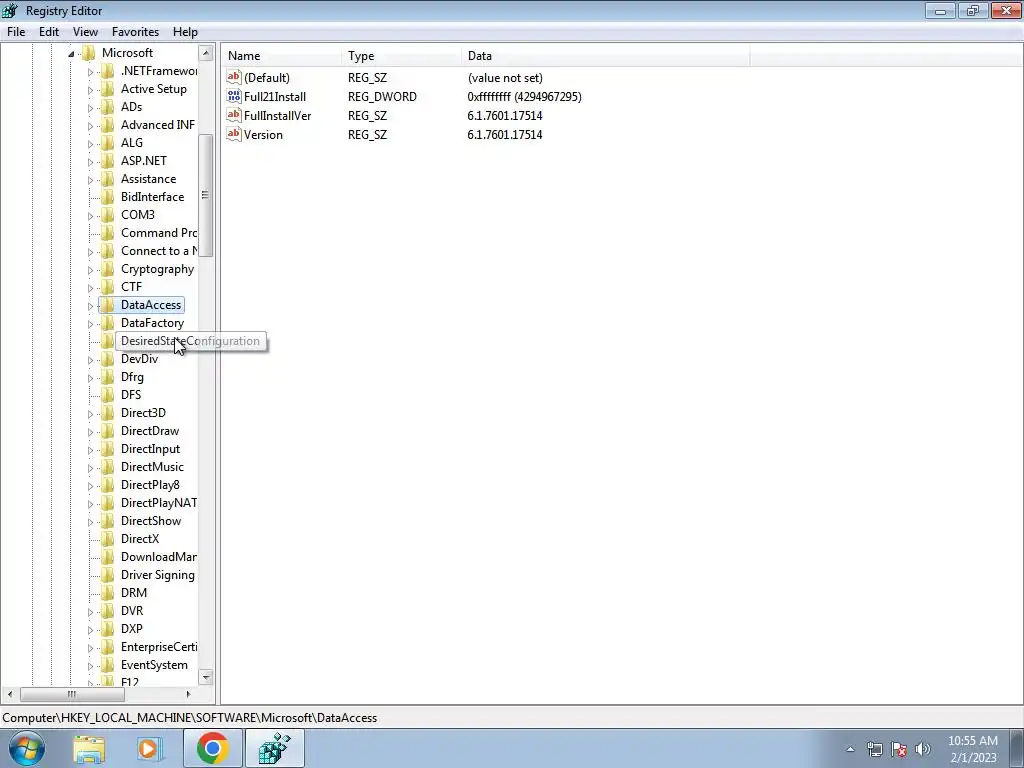This screenshot has height=768, width=1024.
Task: Click the ASP.NET folder icon
Action: (x=108, y=161)
